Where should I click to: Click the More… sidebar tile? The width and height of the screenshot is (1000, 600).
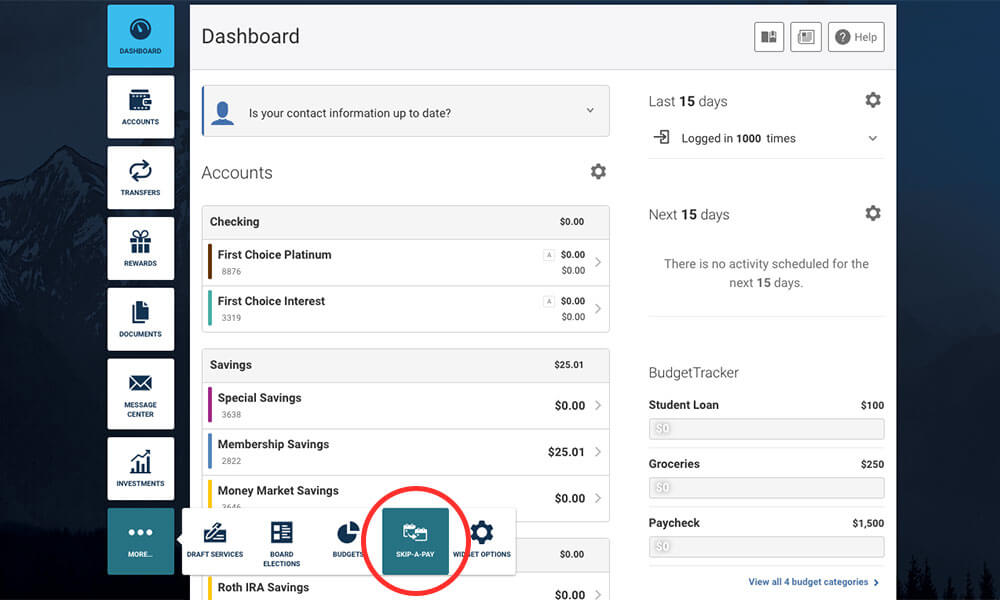point(140,541)
